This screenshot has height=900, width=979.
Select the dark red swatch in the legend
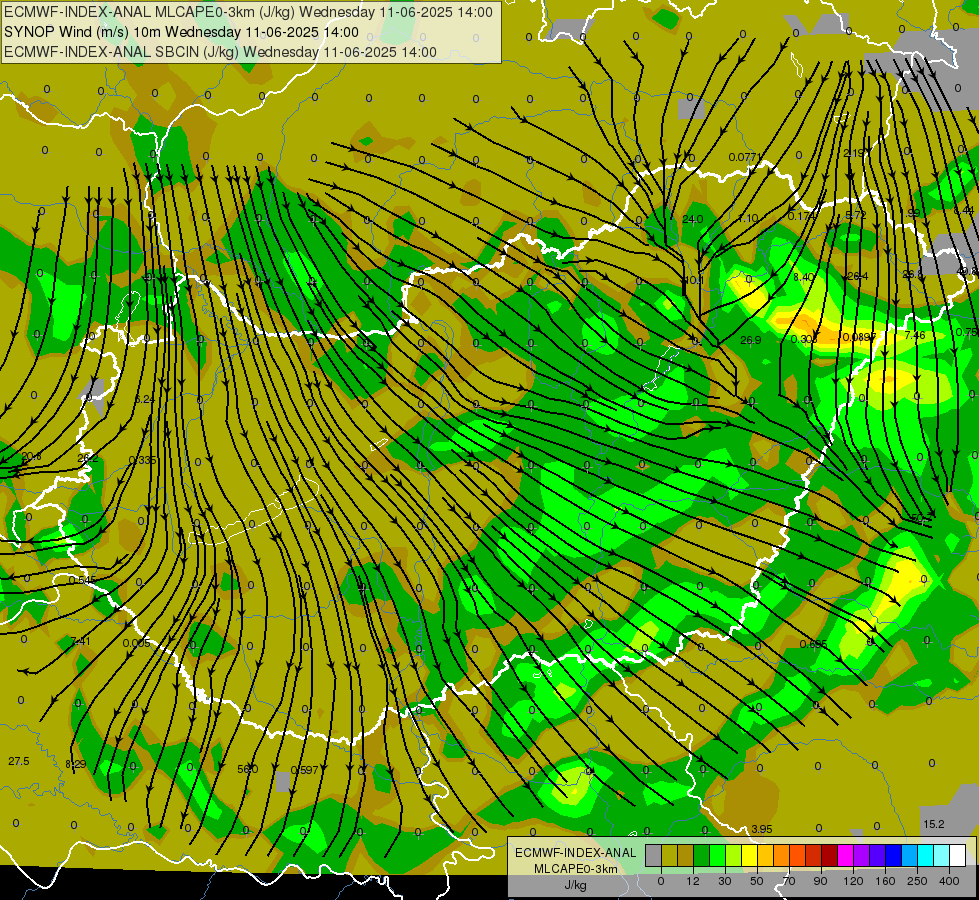click(829, 855)
